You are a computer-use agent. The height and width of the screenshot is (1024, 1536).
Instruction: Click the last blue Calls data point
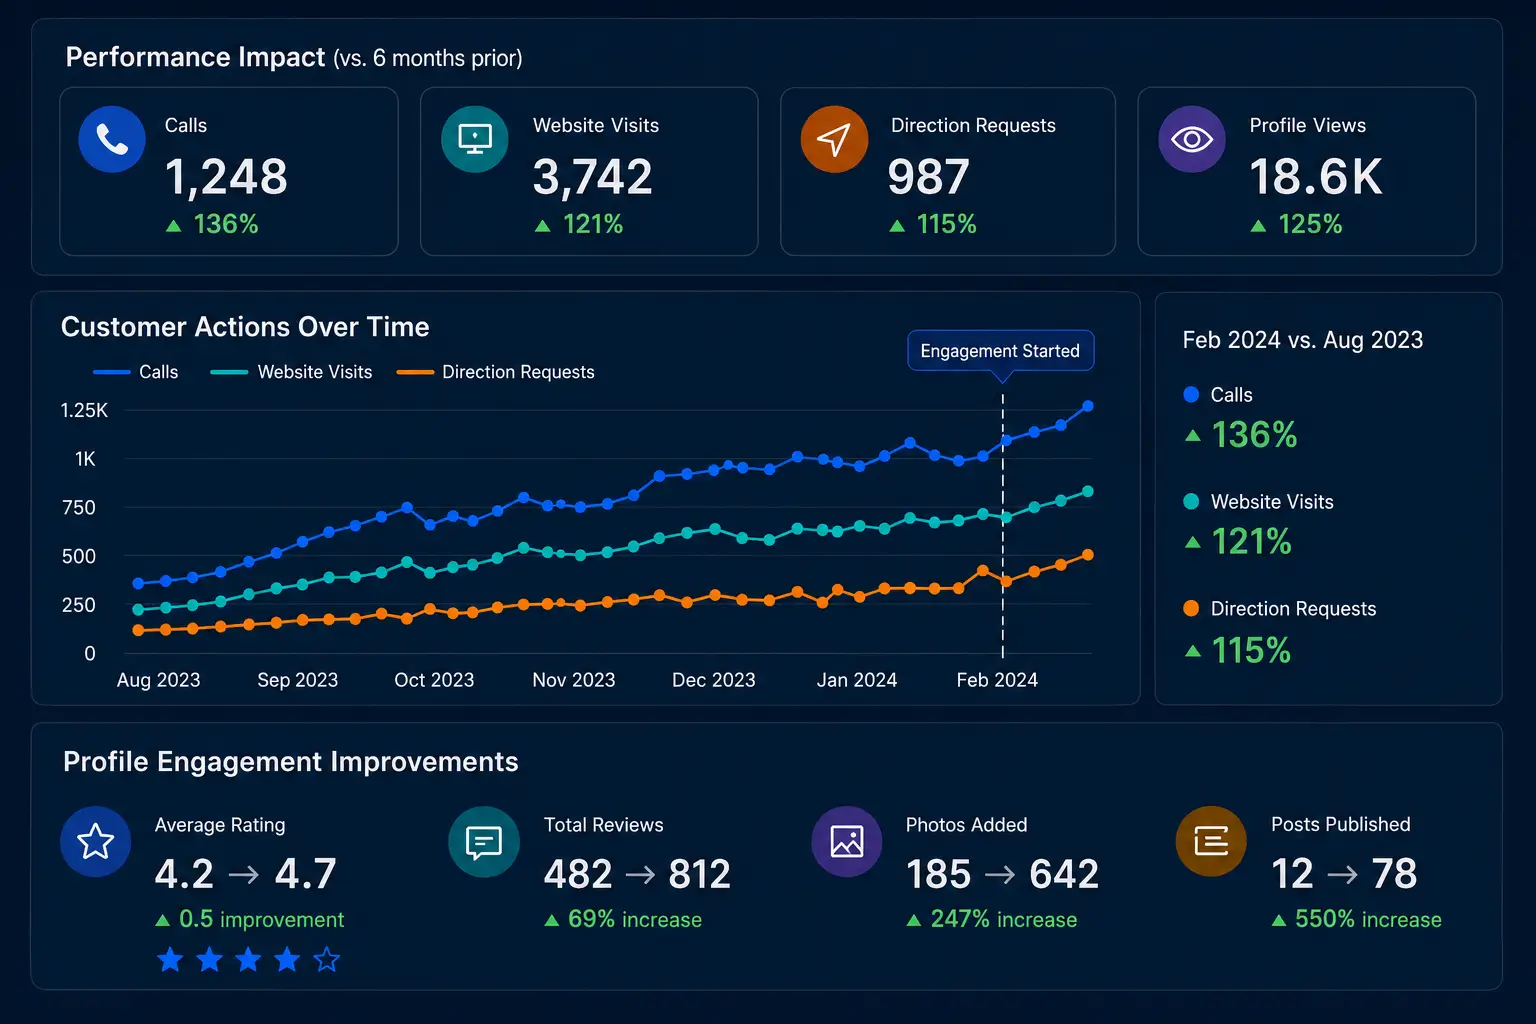click(1088, 406)
